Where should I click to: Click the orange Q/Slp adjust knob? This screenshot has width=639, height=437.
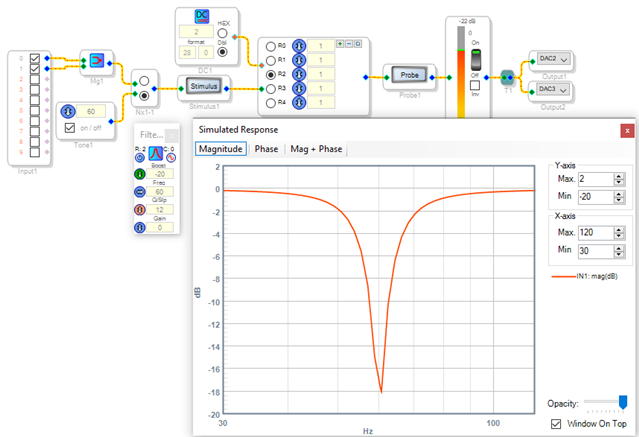tap(140, 210)
